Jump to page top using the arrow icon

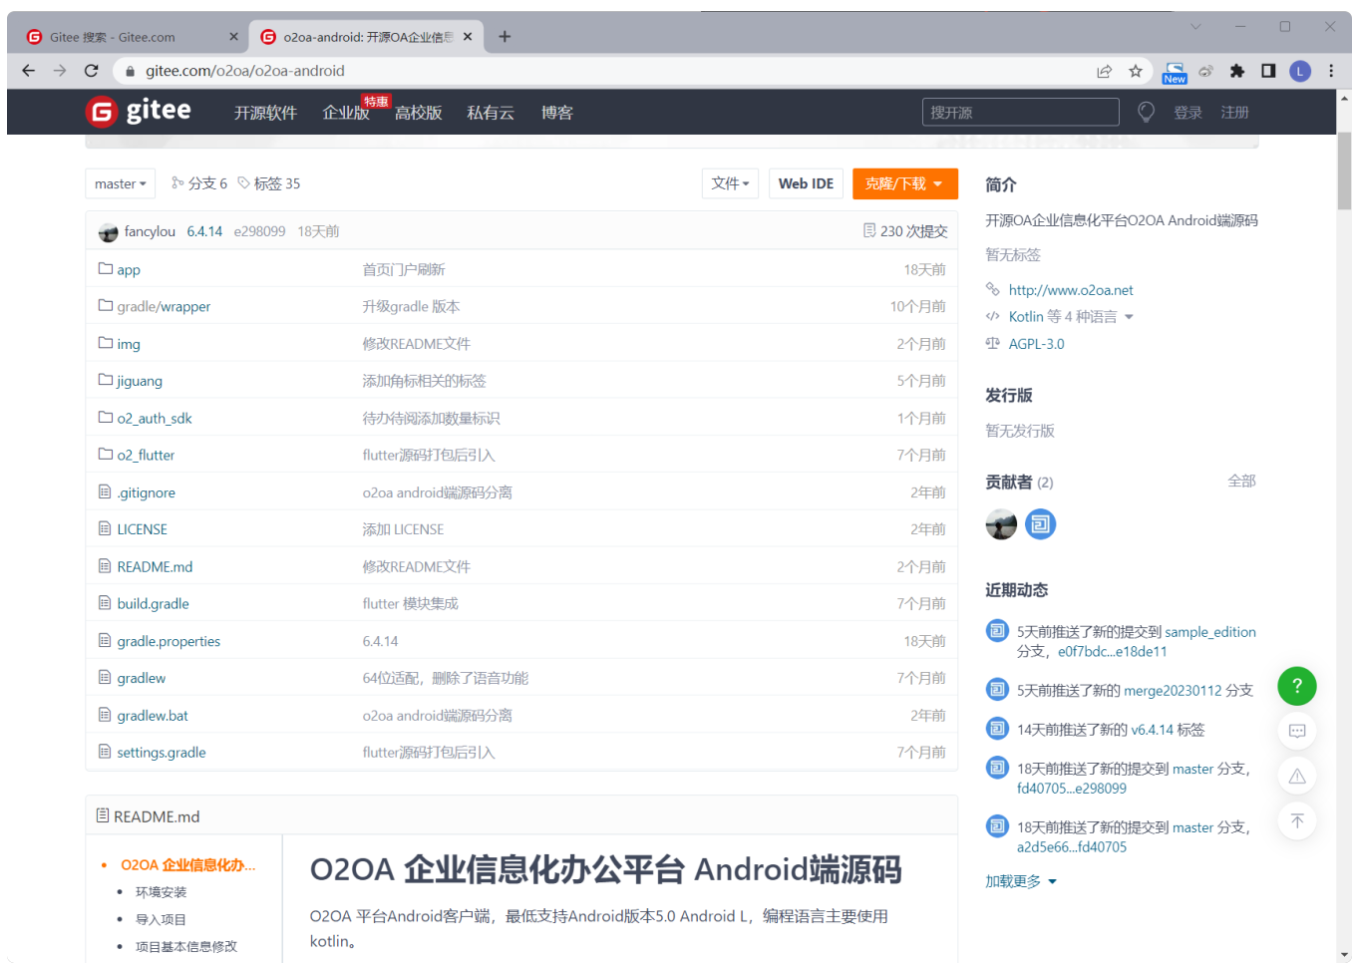click(x=1297, y=820)
